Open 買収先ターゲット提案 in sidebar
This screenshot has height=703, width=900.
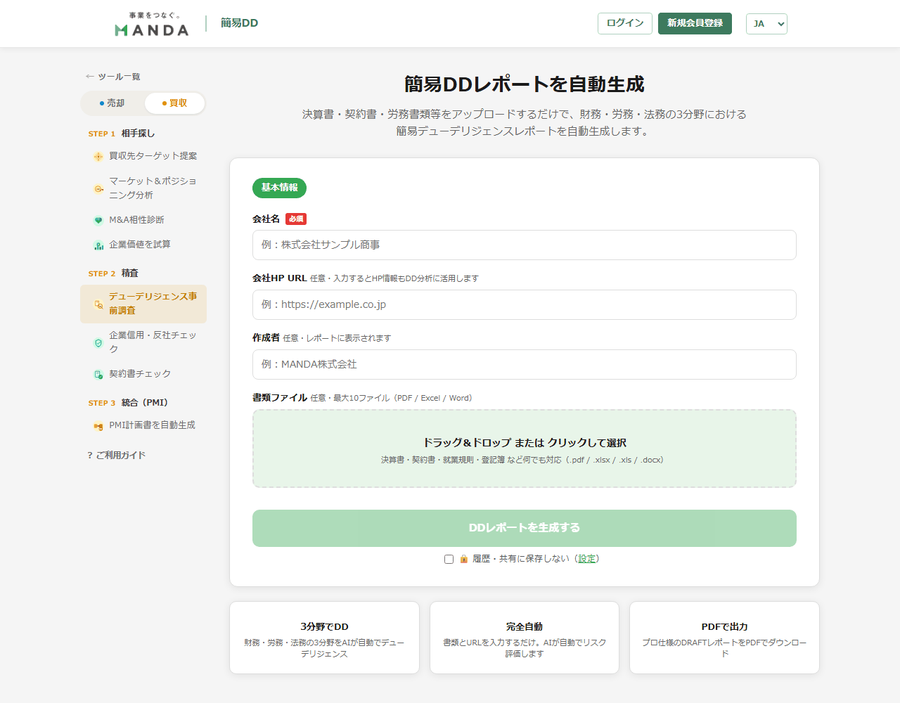click(143, 156)
